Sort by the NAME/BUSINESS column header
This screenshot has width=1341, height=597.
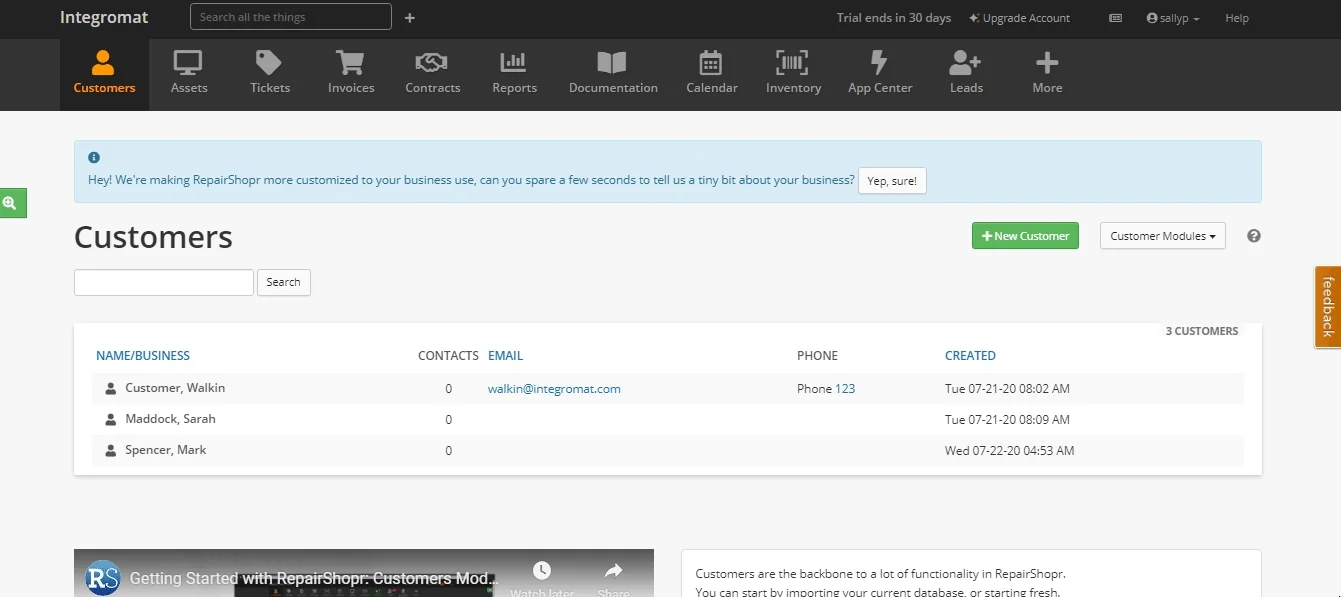coord(143,356)
